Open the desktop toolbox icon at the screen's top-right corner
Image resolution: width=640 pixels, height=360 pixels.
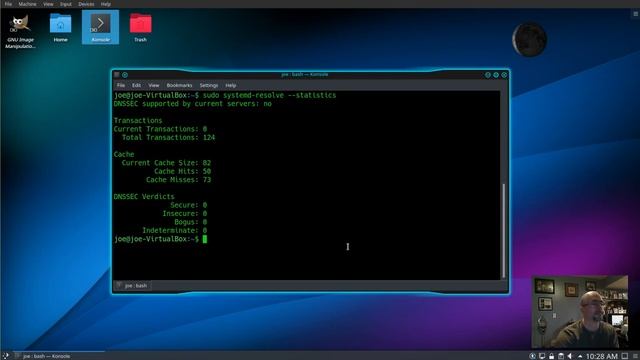(636, 13)
